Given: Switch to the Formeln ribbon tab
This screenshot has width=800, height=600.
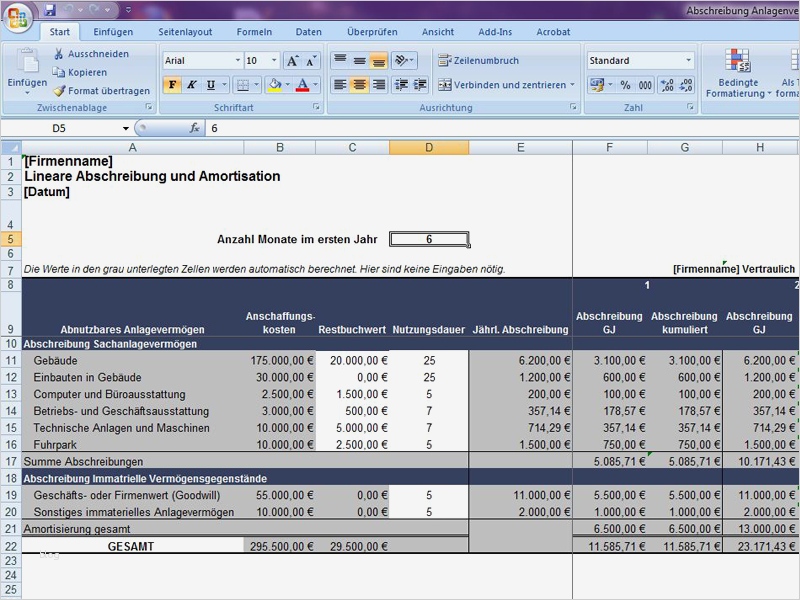Looking at the screenshot, I should [x=254, y=32].
